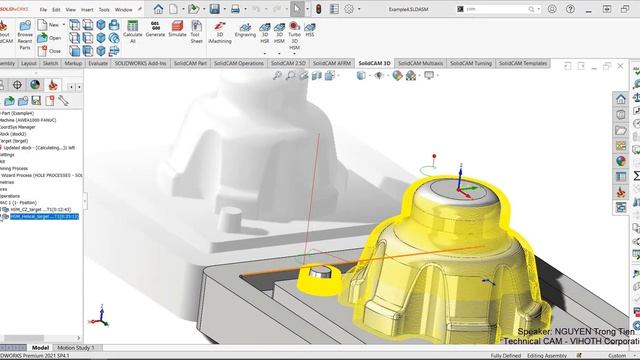This screenshot has height=360, width=640.
Task: Open the File menu
Action: [x=43, y=9]
